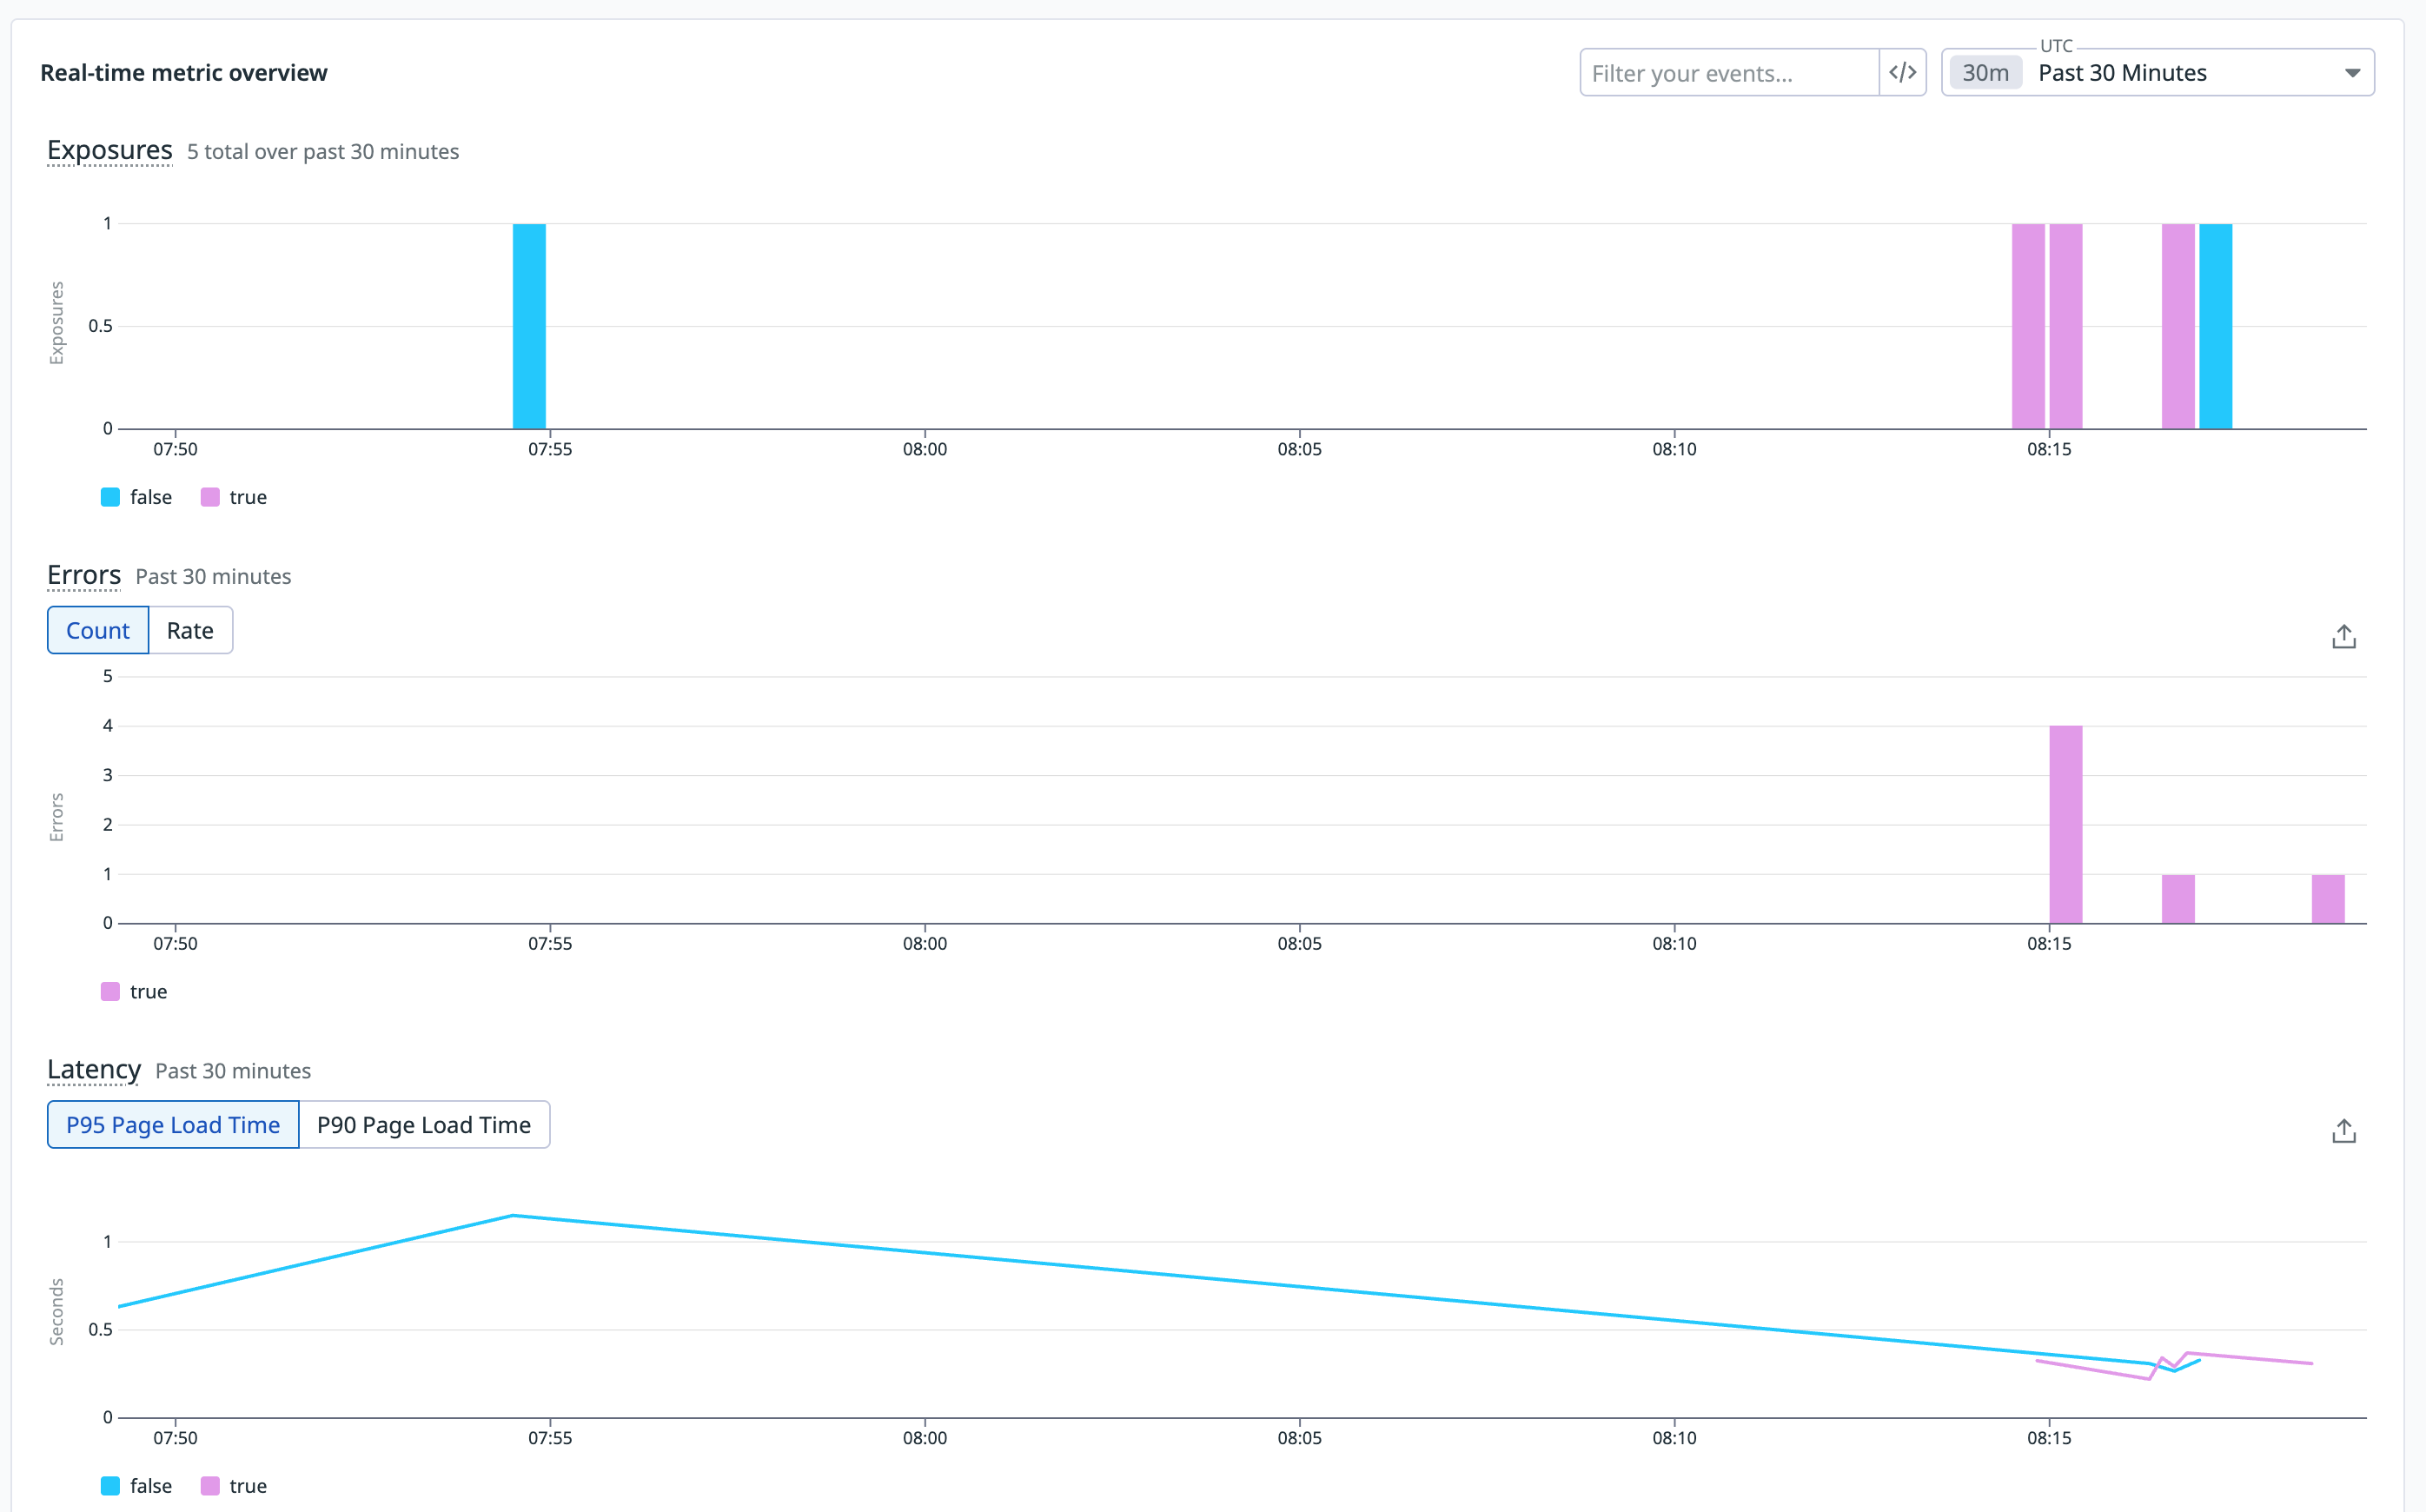Screen dimensions: 2426x1512
Task: Click the Latency section heading
Action: tap(94, 1069)
